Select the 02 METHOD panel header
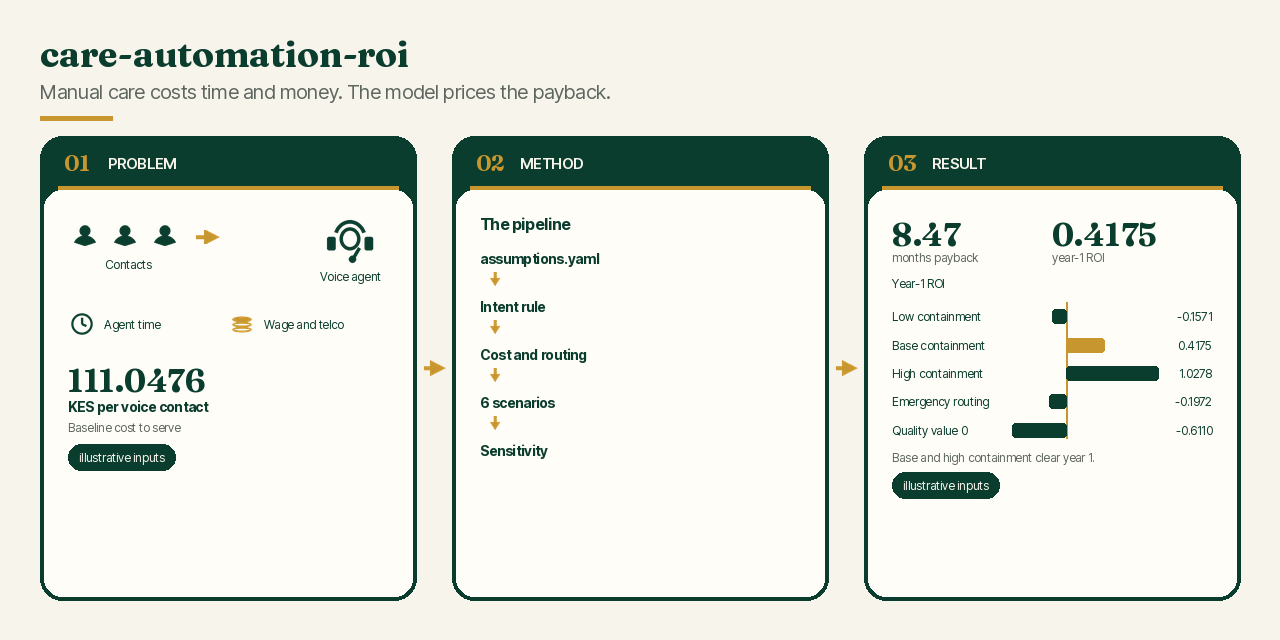The height and width of the screenshot is (640, 1280). coord(640,163)
